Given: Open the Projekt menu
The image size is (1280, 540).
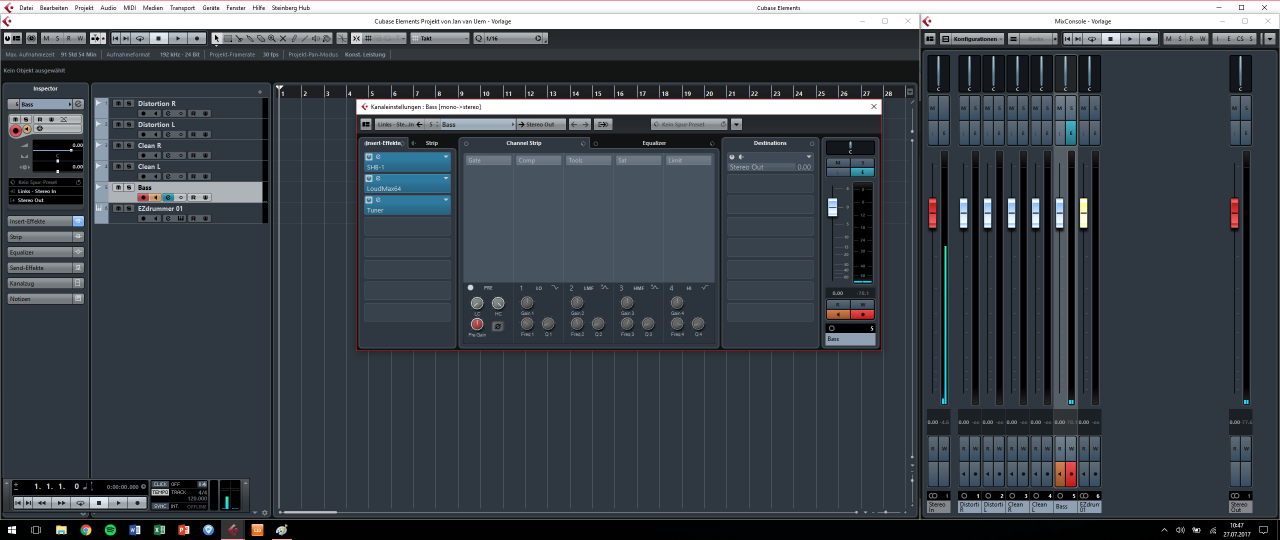Looking at the screenshot, I should [84, 7].
